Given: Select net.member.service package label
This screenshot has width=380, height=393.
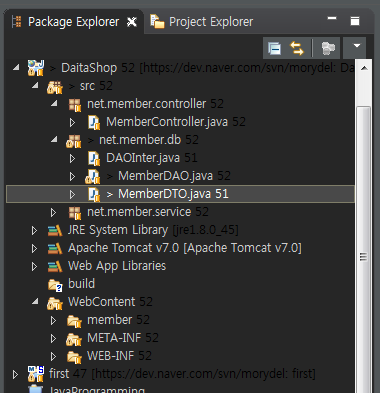Looking at the screenshot, I should coord(139,212).
